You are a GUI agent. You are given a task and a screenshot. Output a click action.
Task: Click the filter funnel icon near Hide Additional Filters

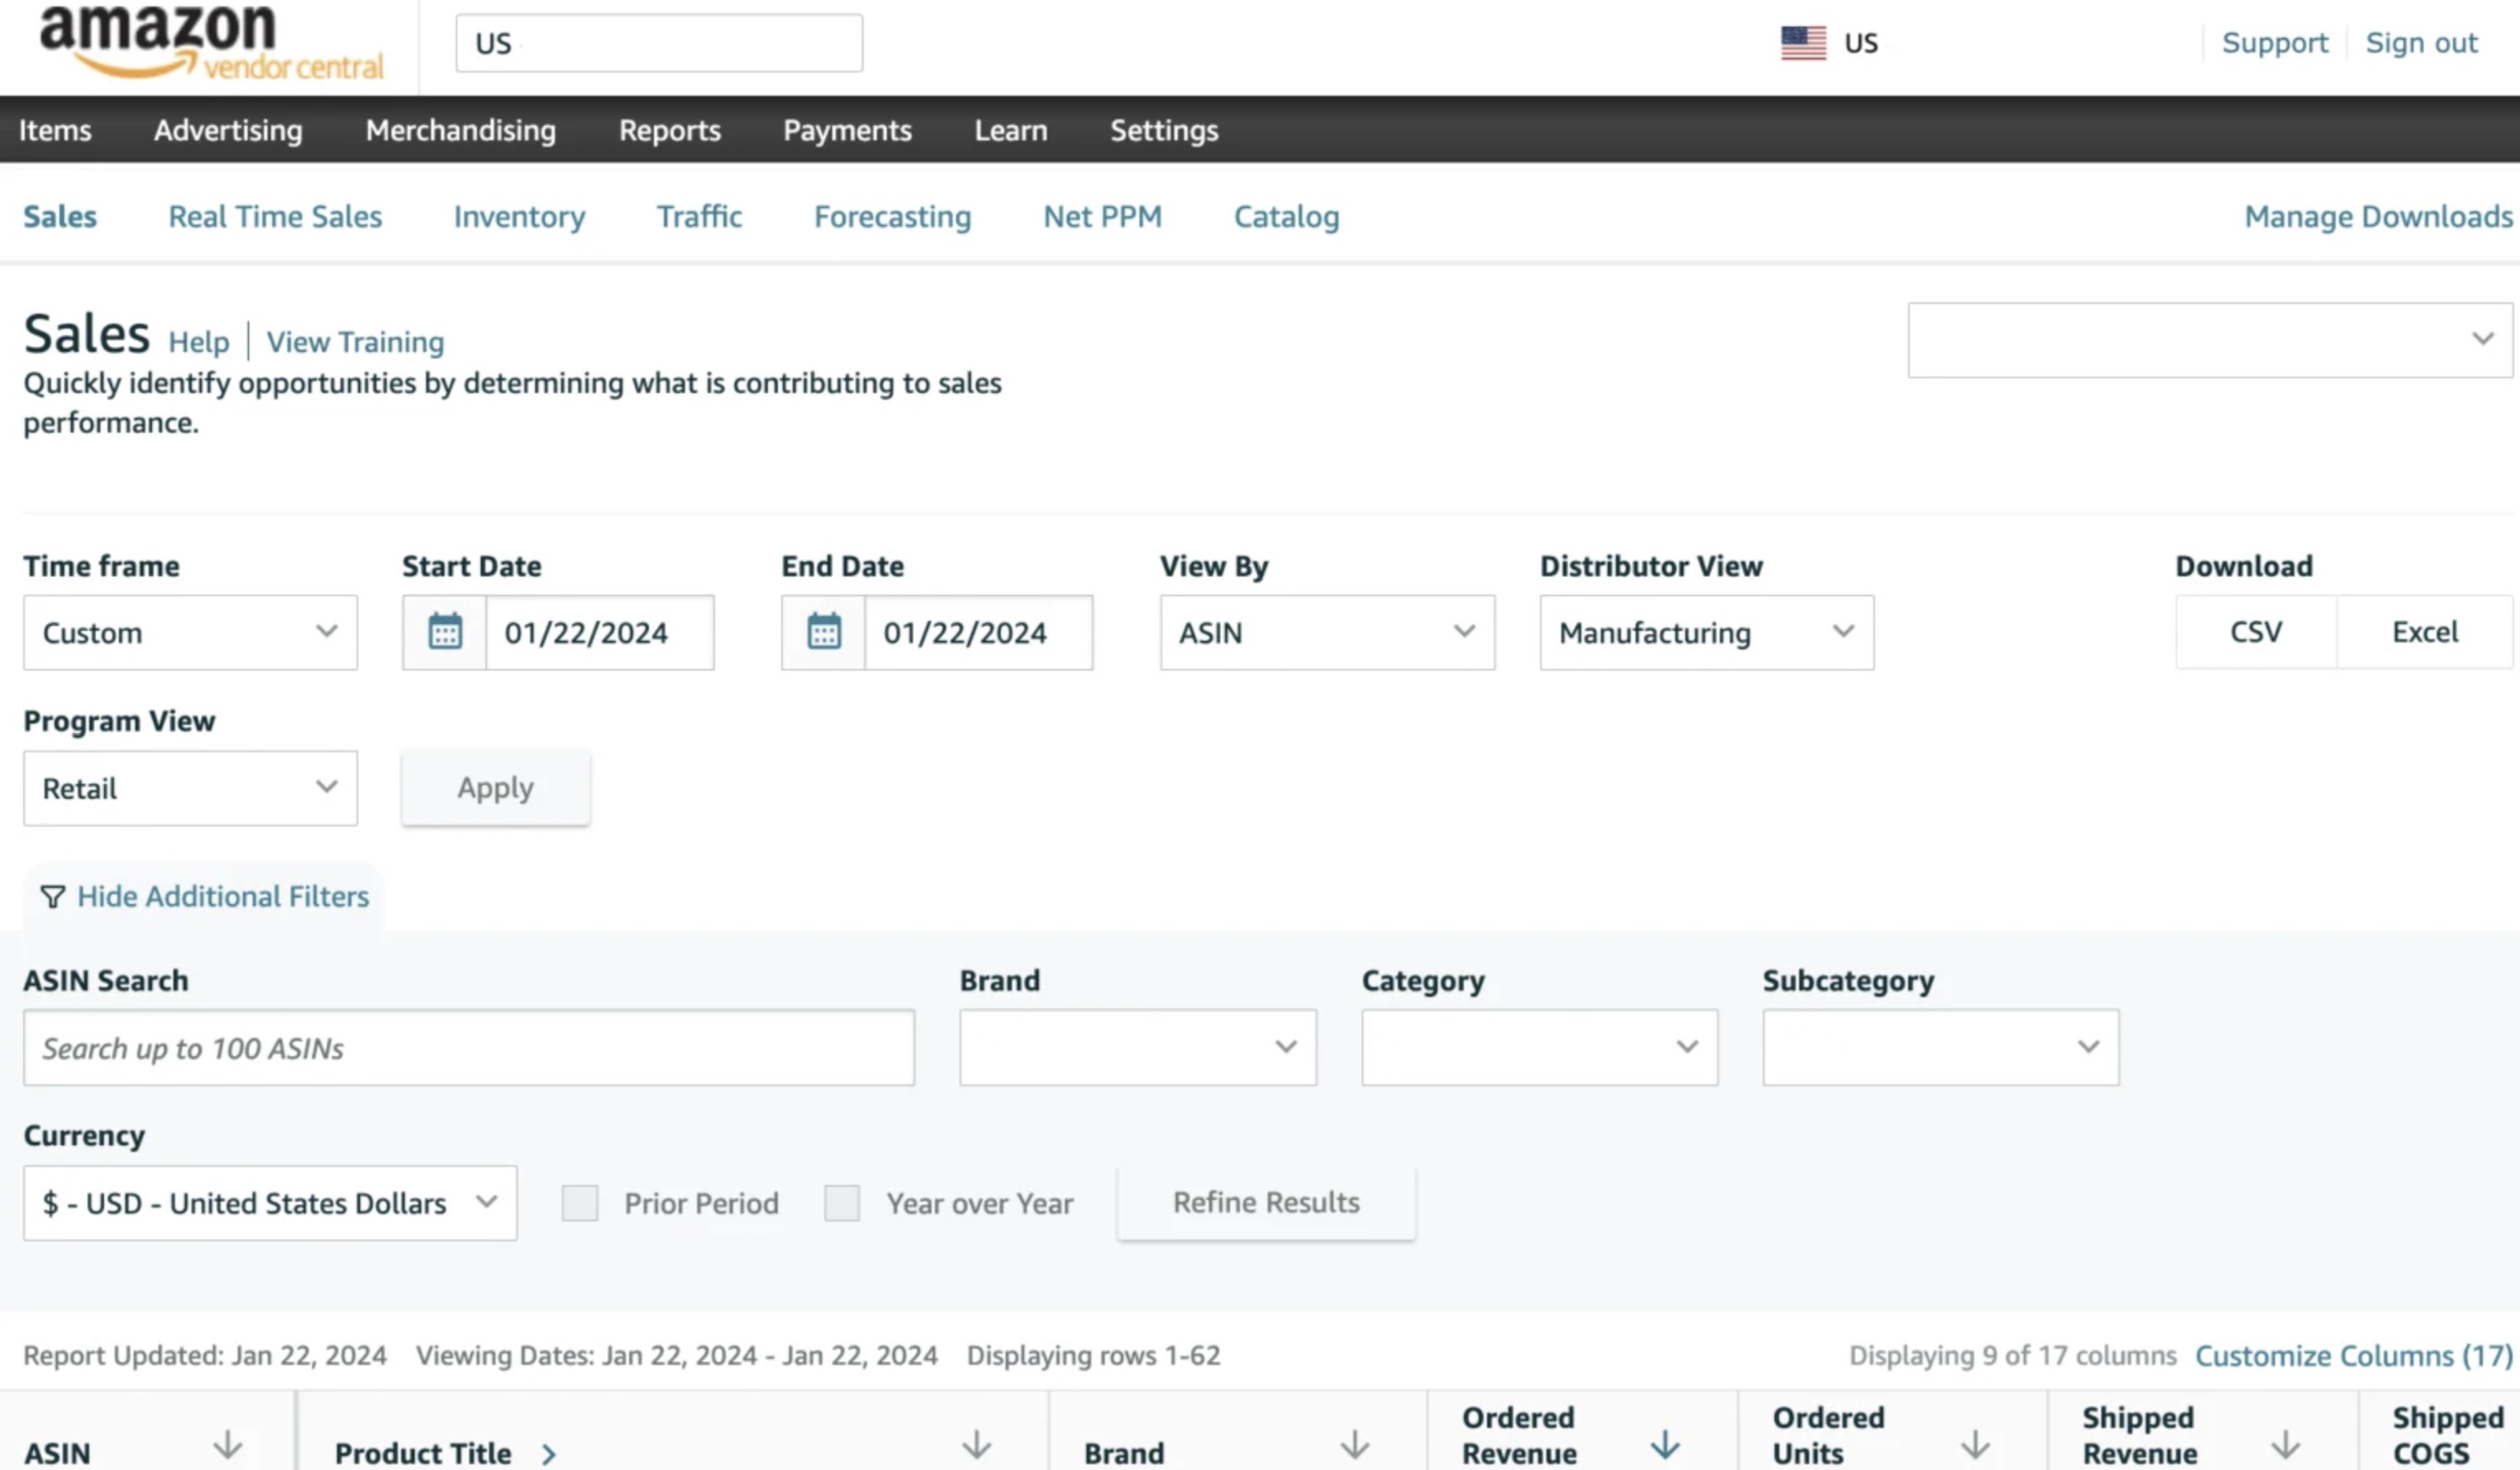51,897
